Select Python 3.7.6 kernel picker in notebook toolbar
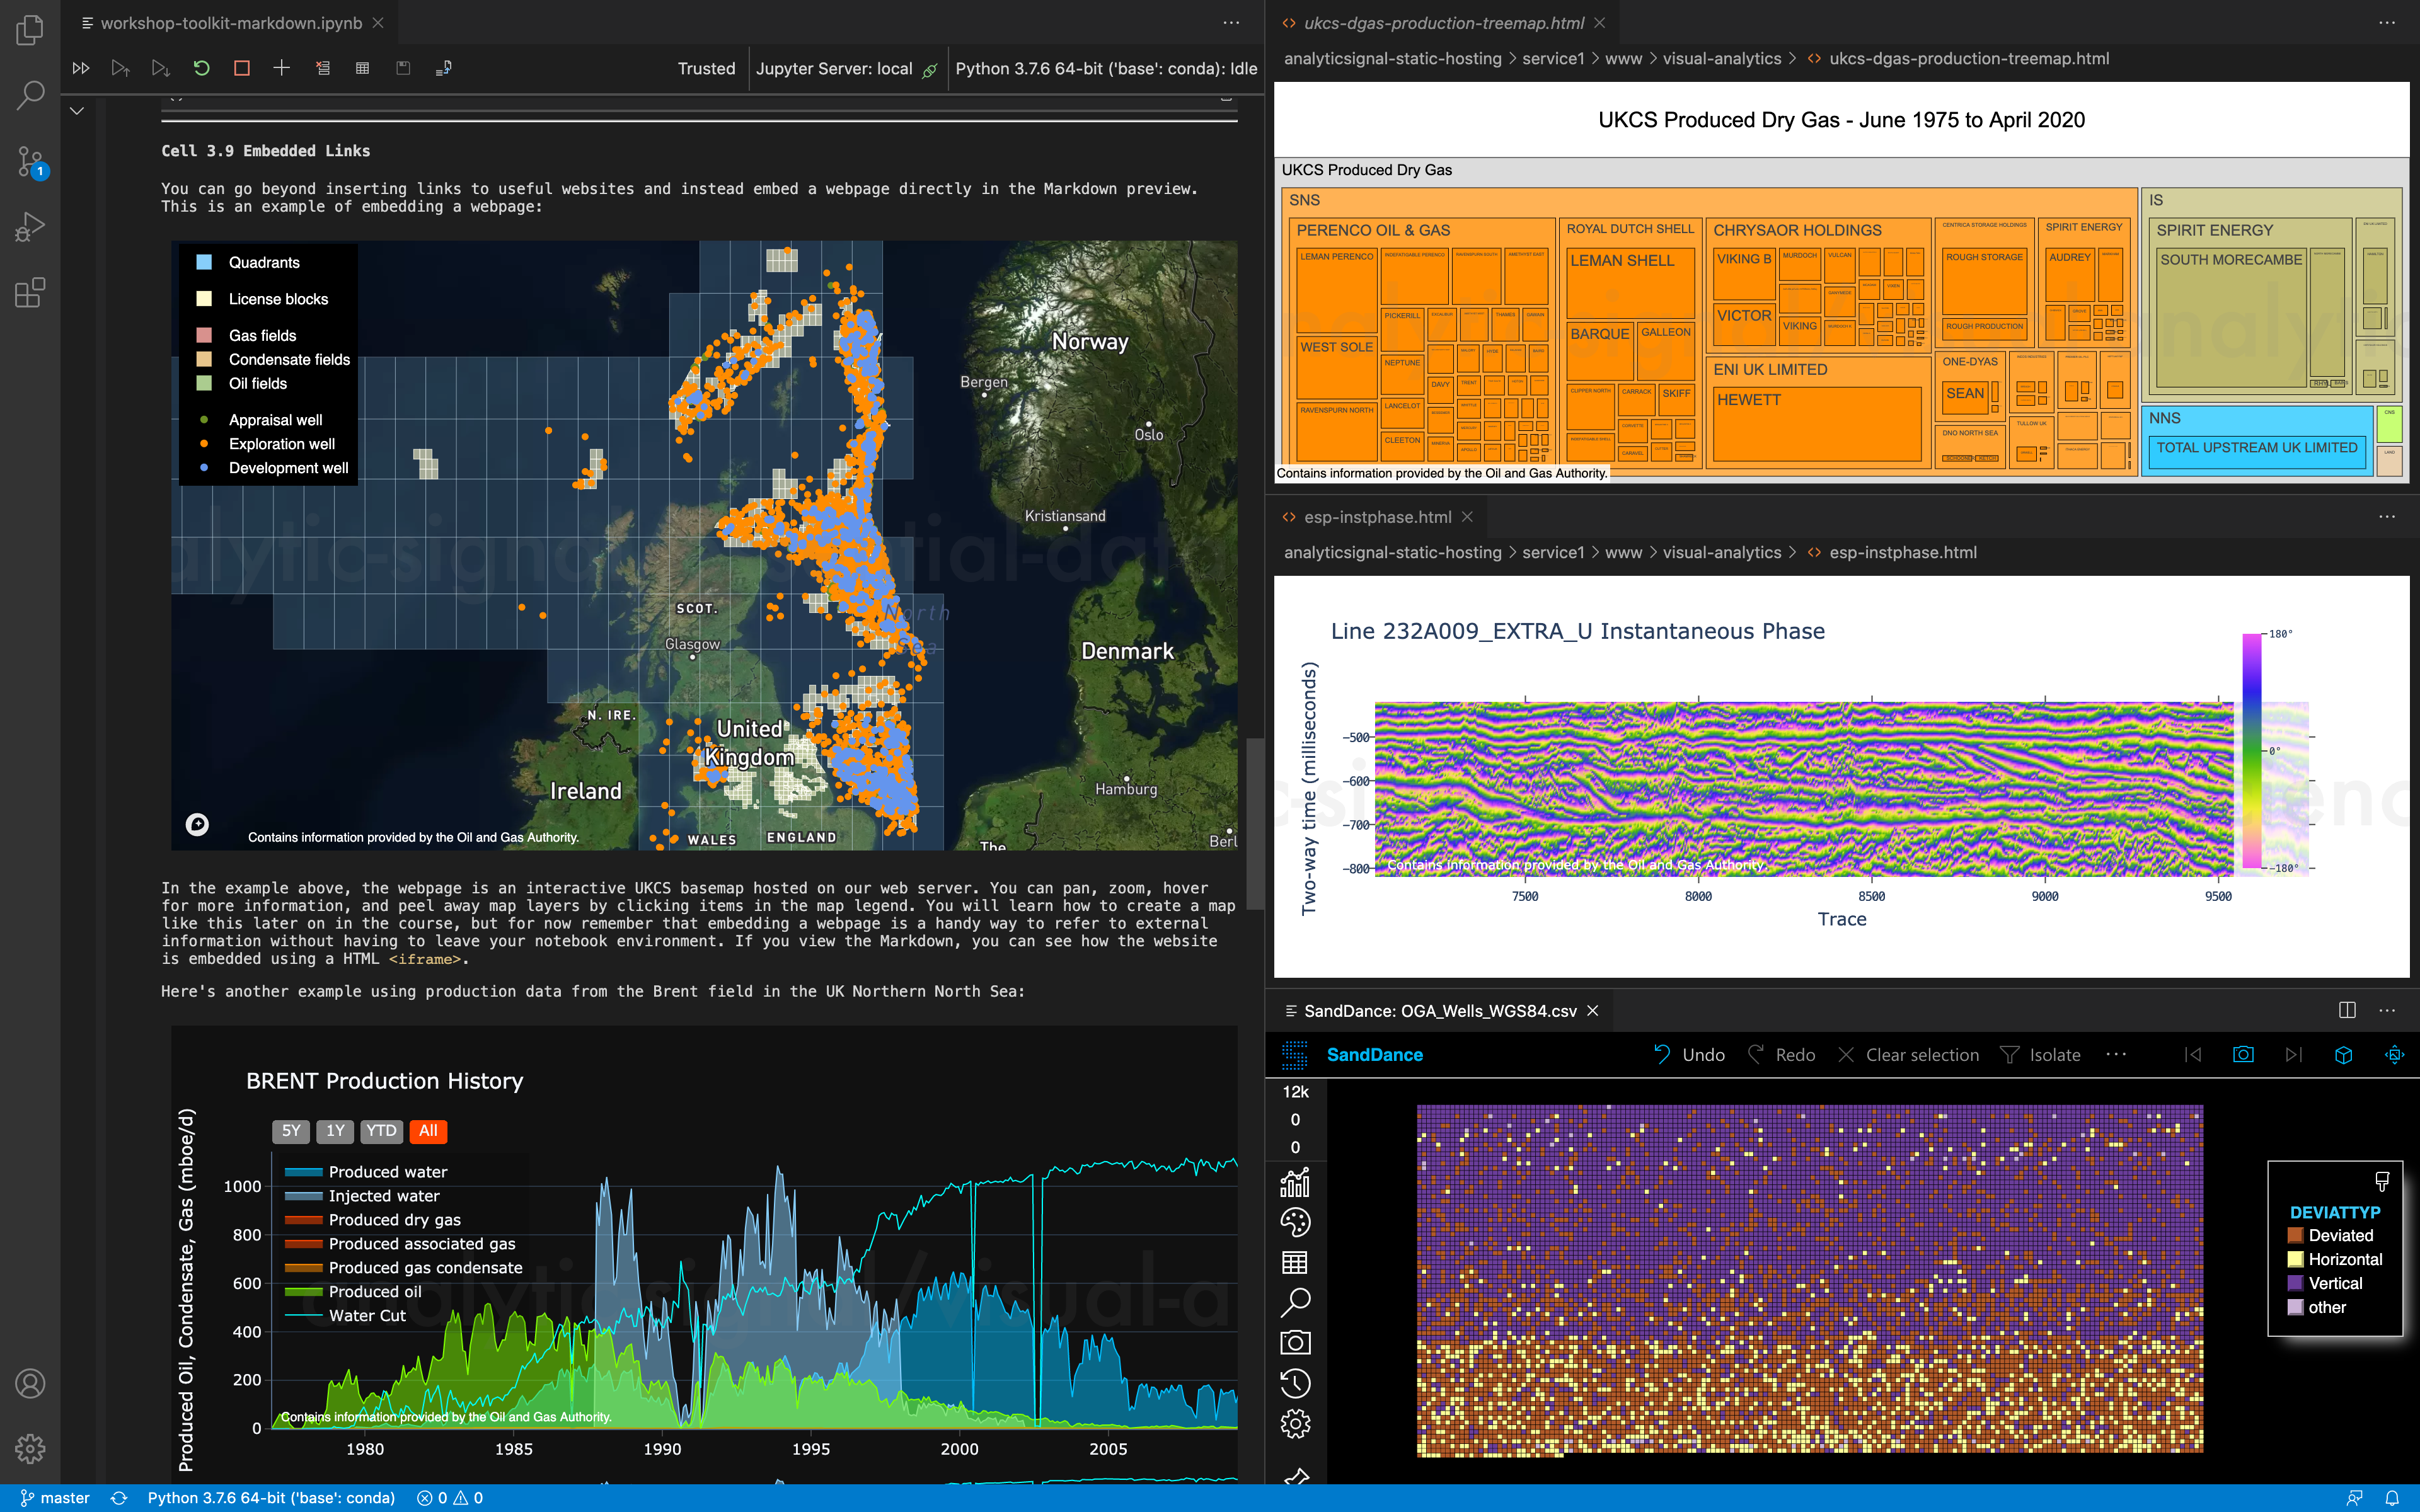Screen dimensions: 2420x1512 coord(1105,68)
